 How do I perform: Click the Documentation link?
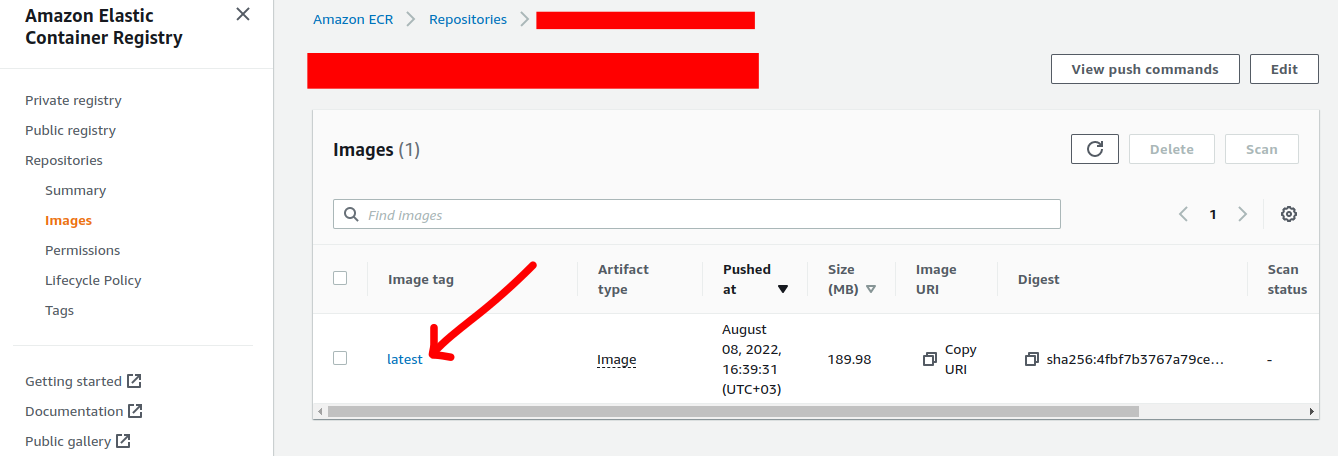click(84, 411)
